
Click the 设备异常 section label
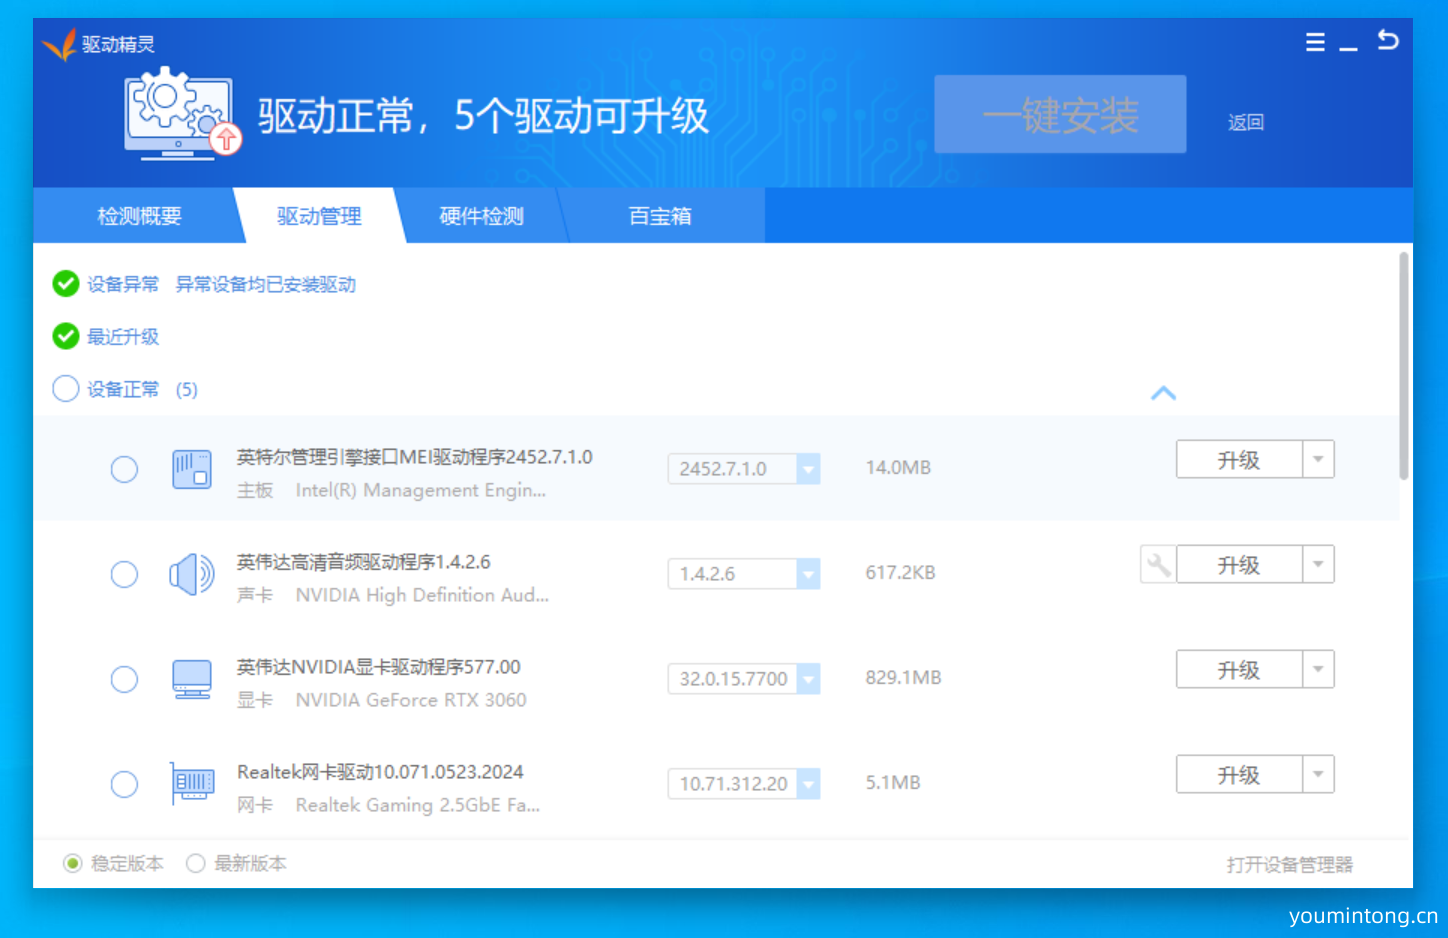(x=123, y=284)
